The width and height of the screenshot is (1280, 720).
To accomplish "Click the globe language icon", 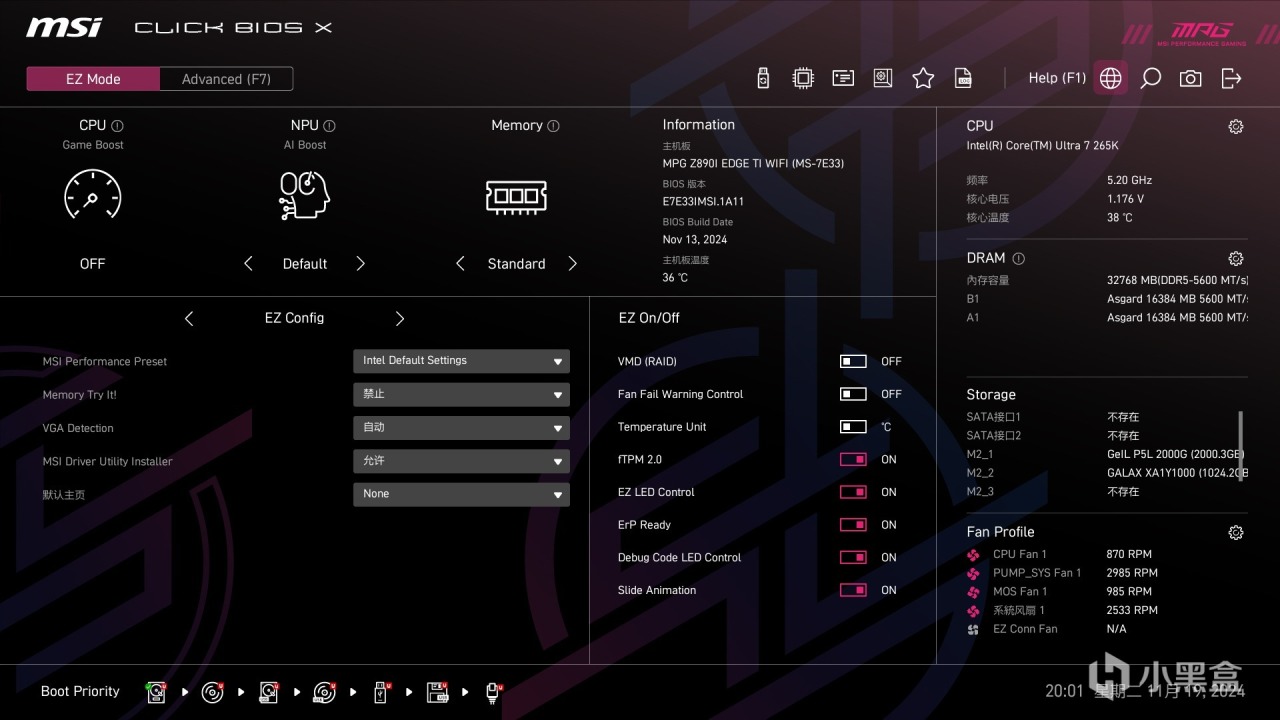I will (x=1110, y=78).
